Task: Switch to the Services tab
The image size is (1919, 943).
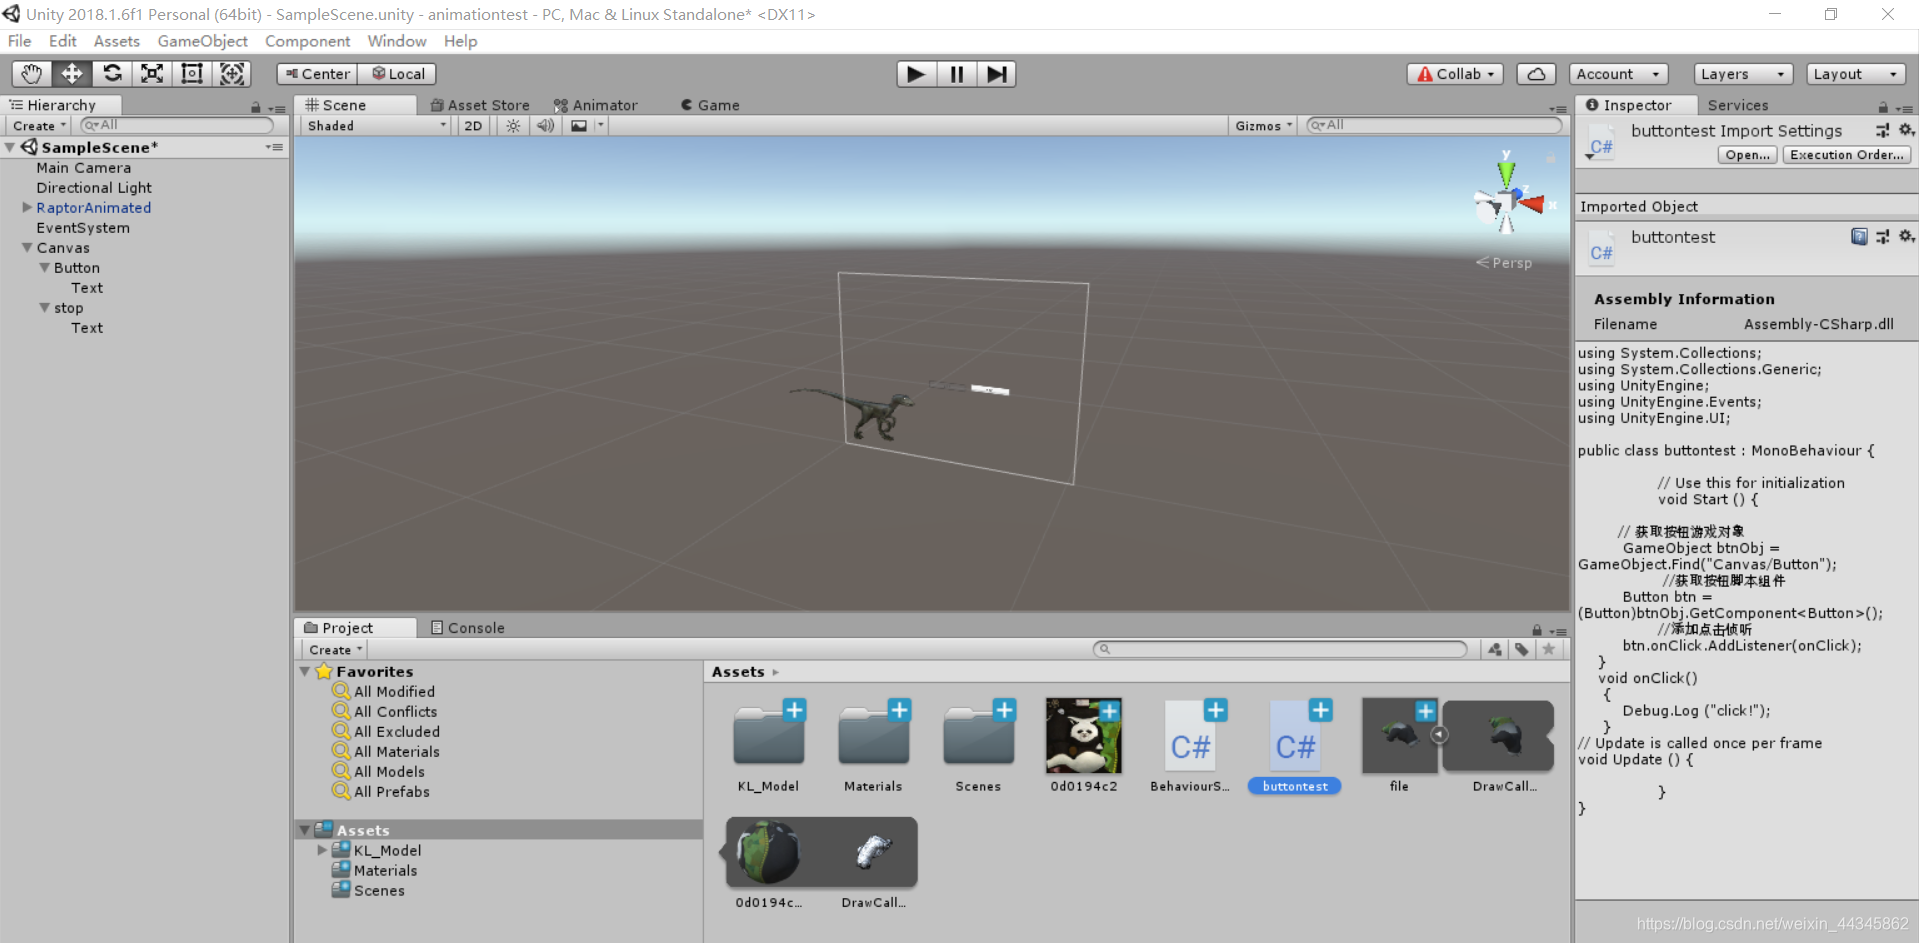Action: click(1738, 105)
